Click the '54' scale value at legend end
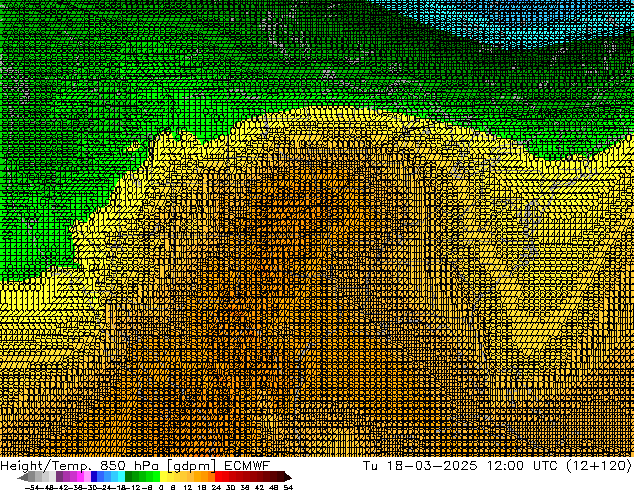Image resolution: width=634 pixels, height=490 pixels. pos(288,488)
